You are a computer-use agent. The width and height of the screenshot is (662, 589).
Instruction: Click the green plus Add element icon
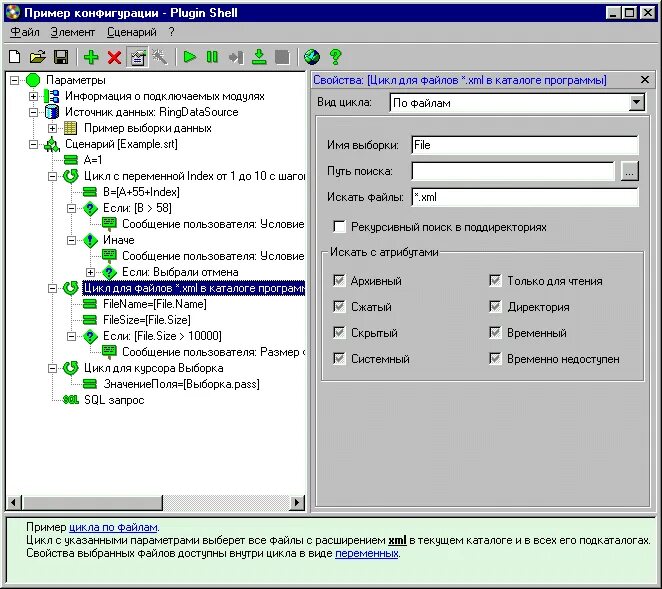[91, 57]
